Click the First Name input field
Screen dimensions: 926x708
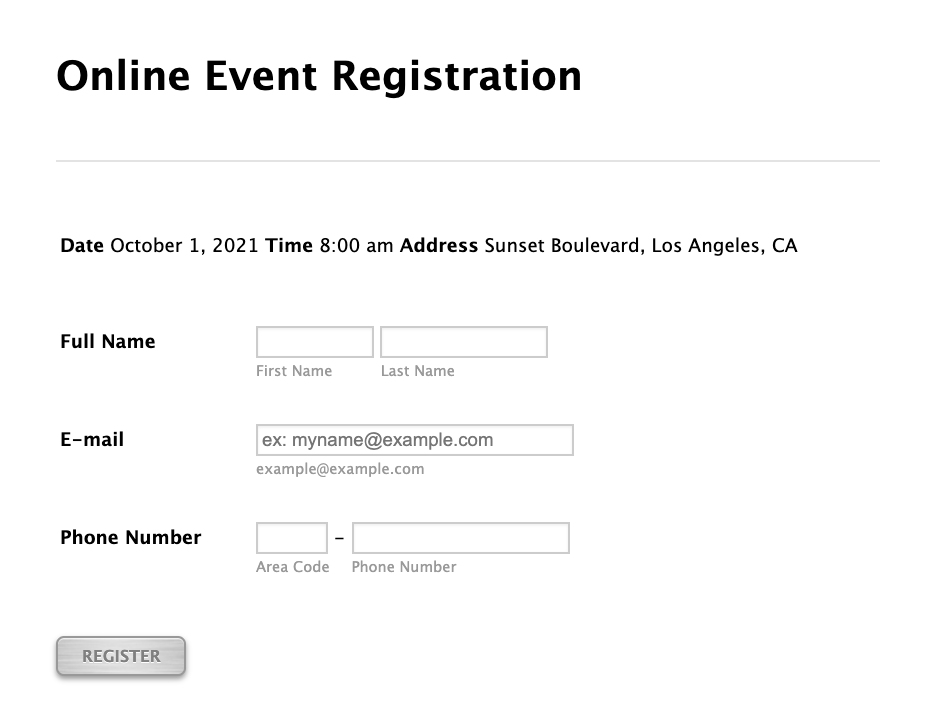coord(314,342)
